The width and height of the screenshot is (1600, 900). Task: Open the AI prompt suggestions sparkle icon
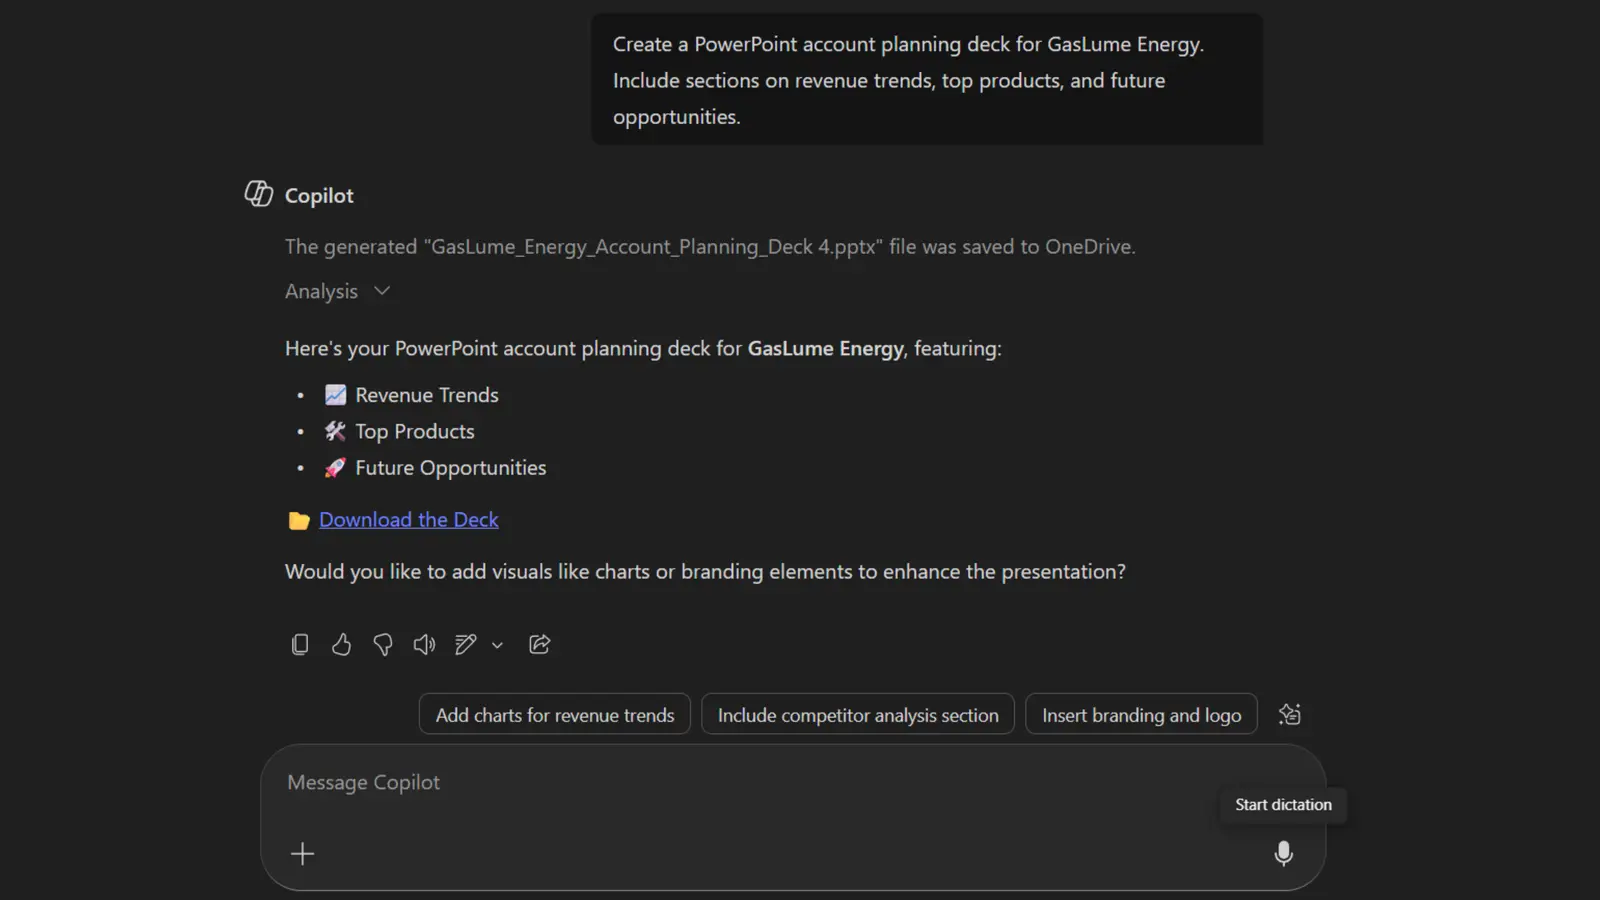click(x=1289, y=713)
